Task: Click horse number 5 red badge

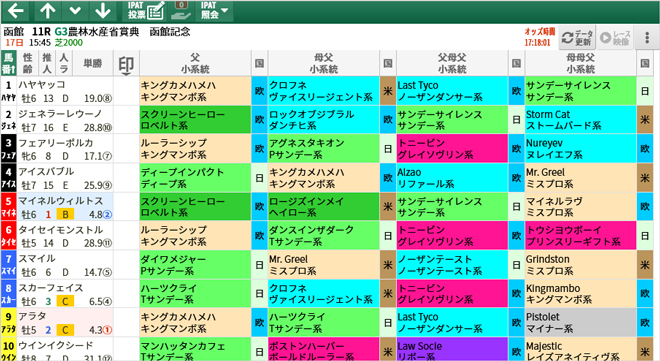Action: coord(8,207)
